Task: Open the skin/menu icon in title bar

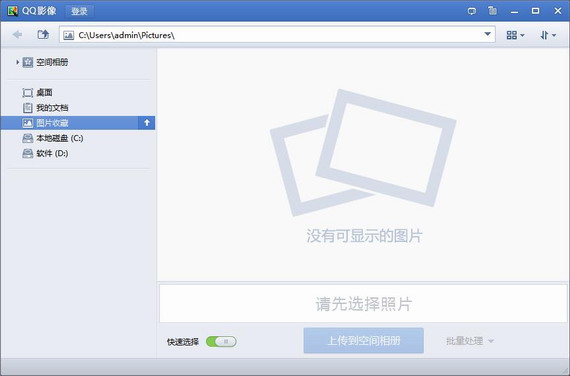Action: pos(492,11)
